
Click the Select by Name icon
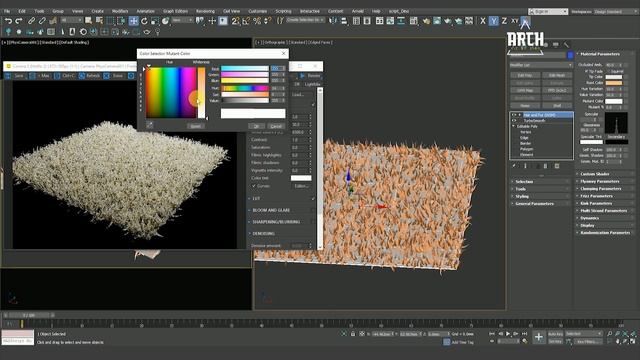(x=99, y=20)
